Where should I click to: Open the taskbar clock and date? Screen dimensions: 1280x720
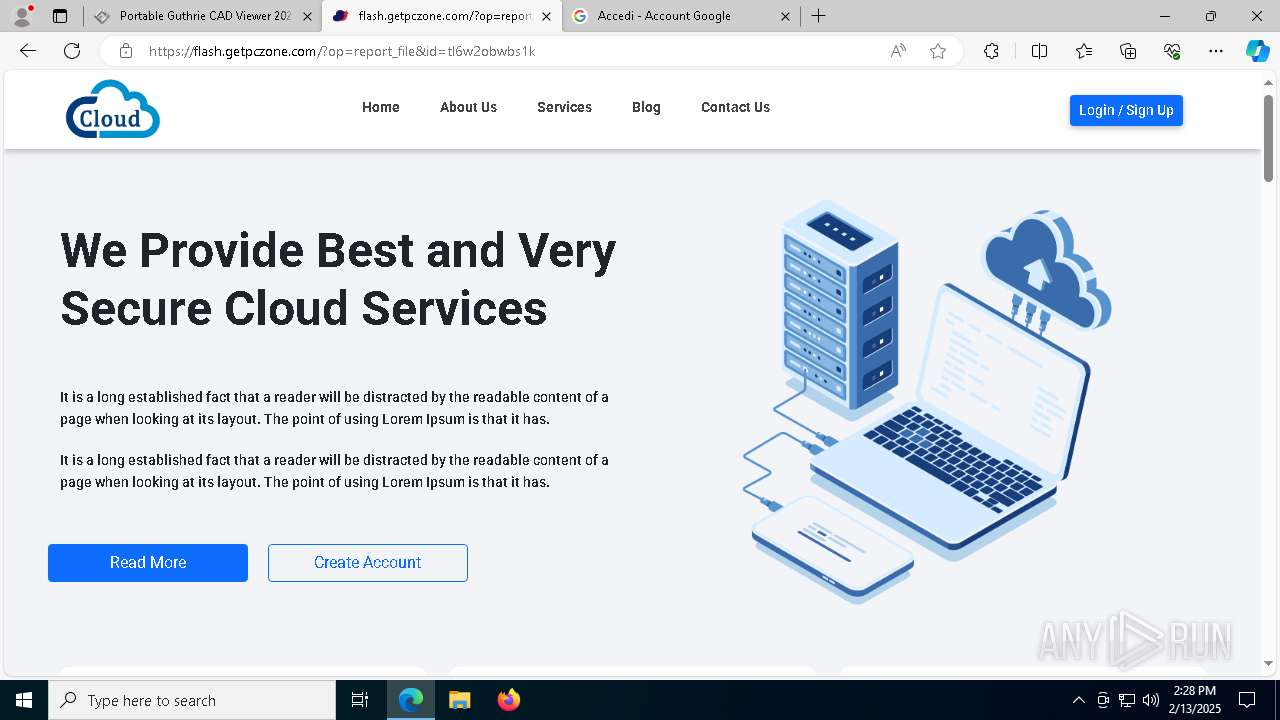click(1194, 700)
